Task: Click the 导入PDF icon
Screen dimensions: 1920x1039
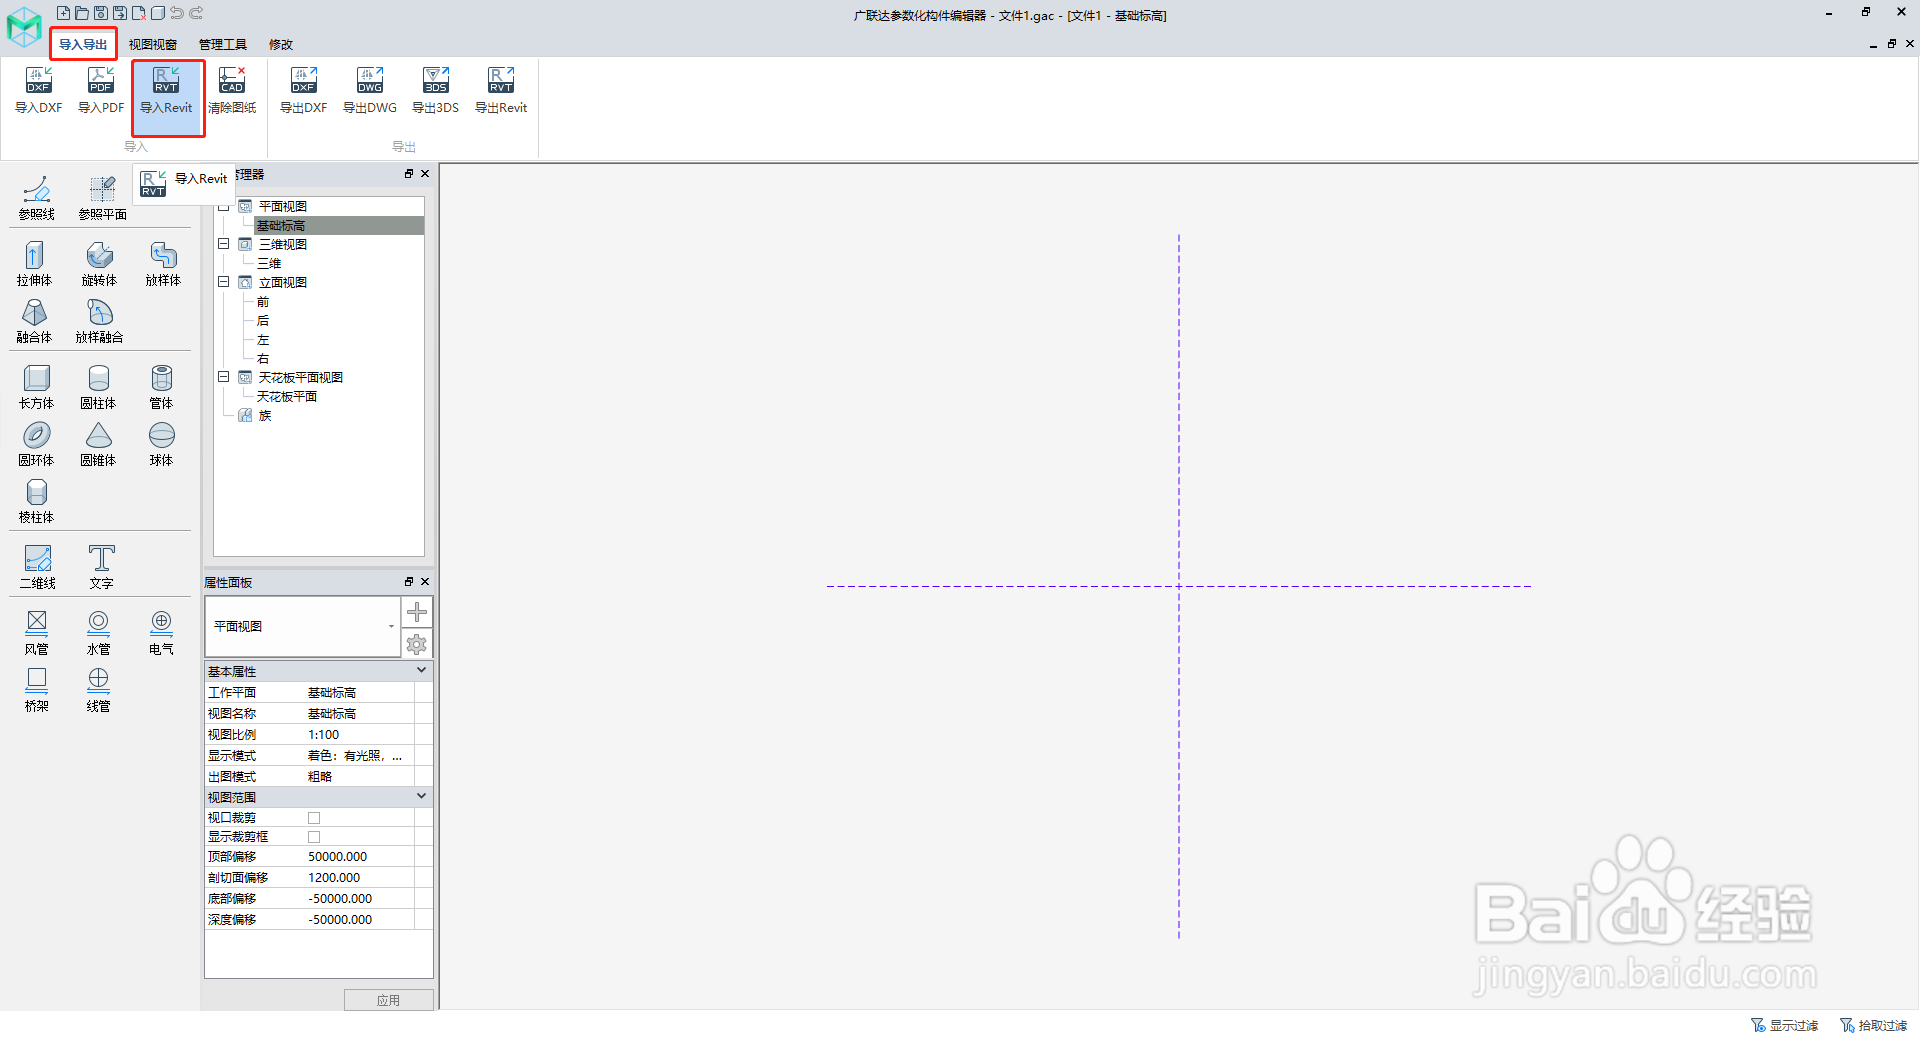Action: tap(101, 81)
